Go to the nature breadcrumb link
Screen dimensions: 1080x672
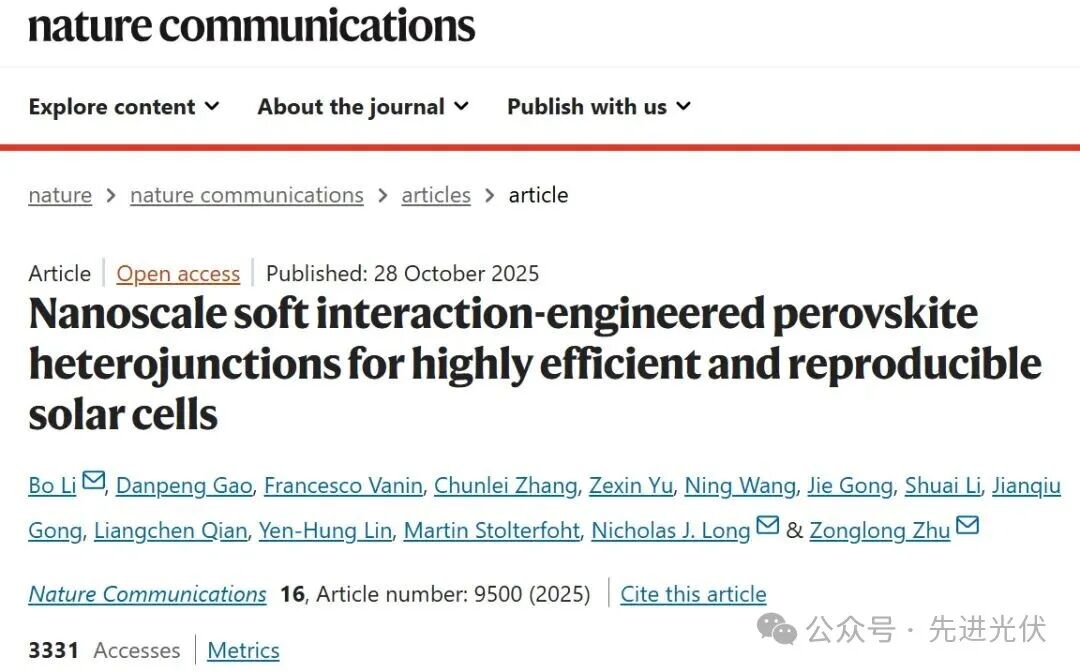tap(60, 195)
